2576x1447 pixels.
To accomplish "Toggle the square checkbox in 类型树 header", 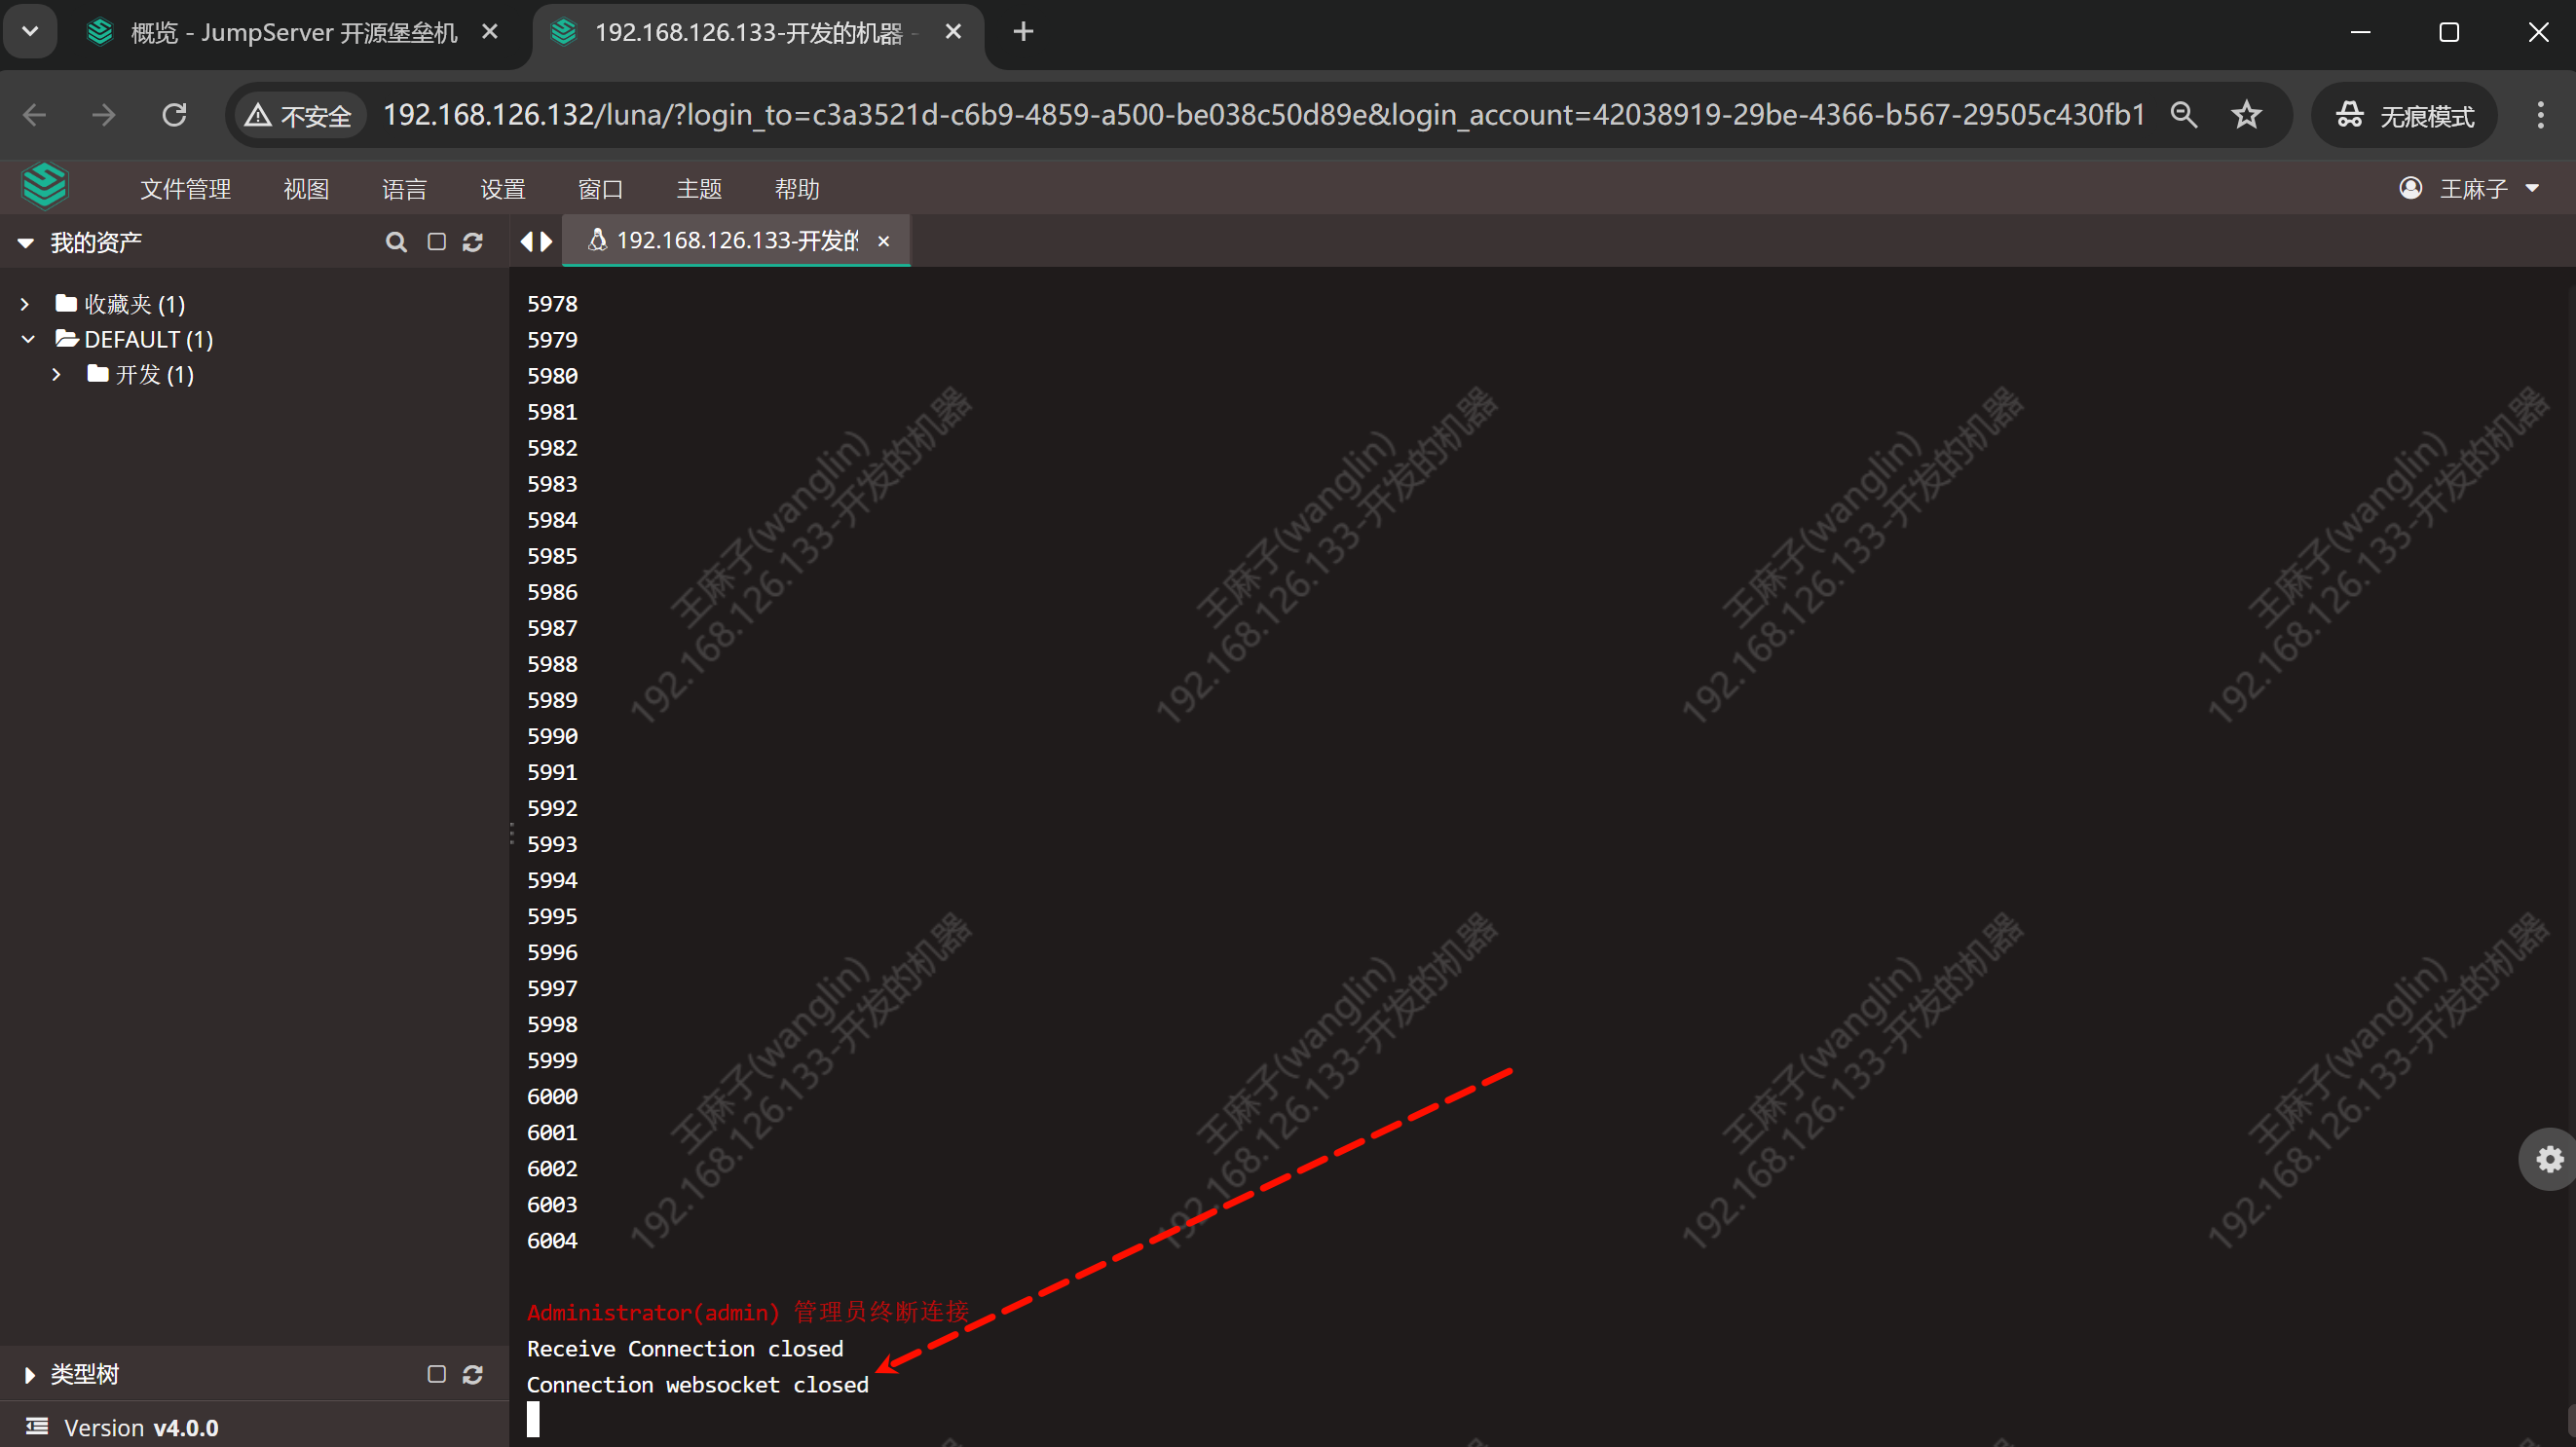I will (436, 1375).
